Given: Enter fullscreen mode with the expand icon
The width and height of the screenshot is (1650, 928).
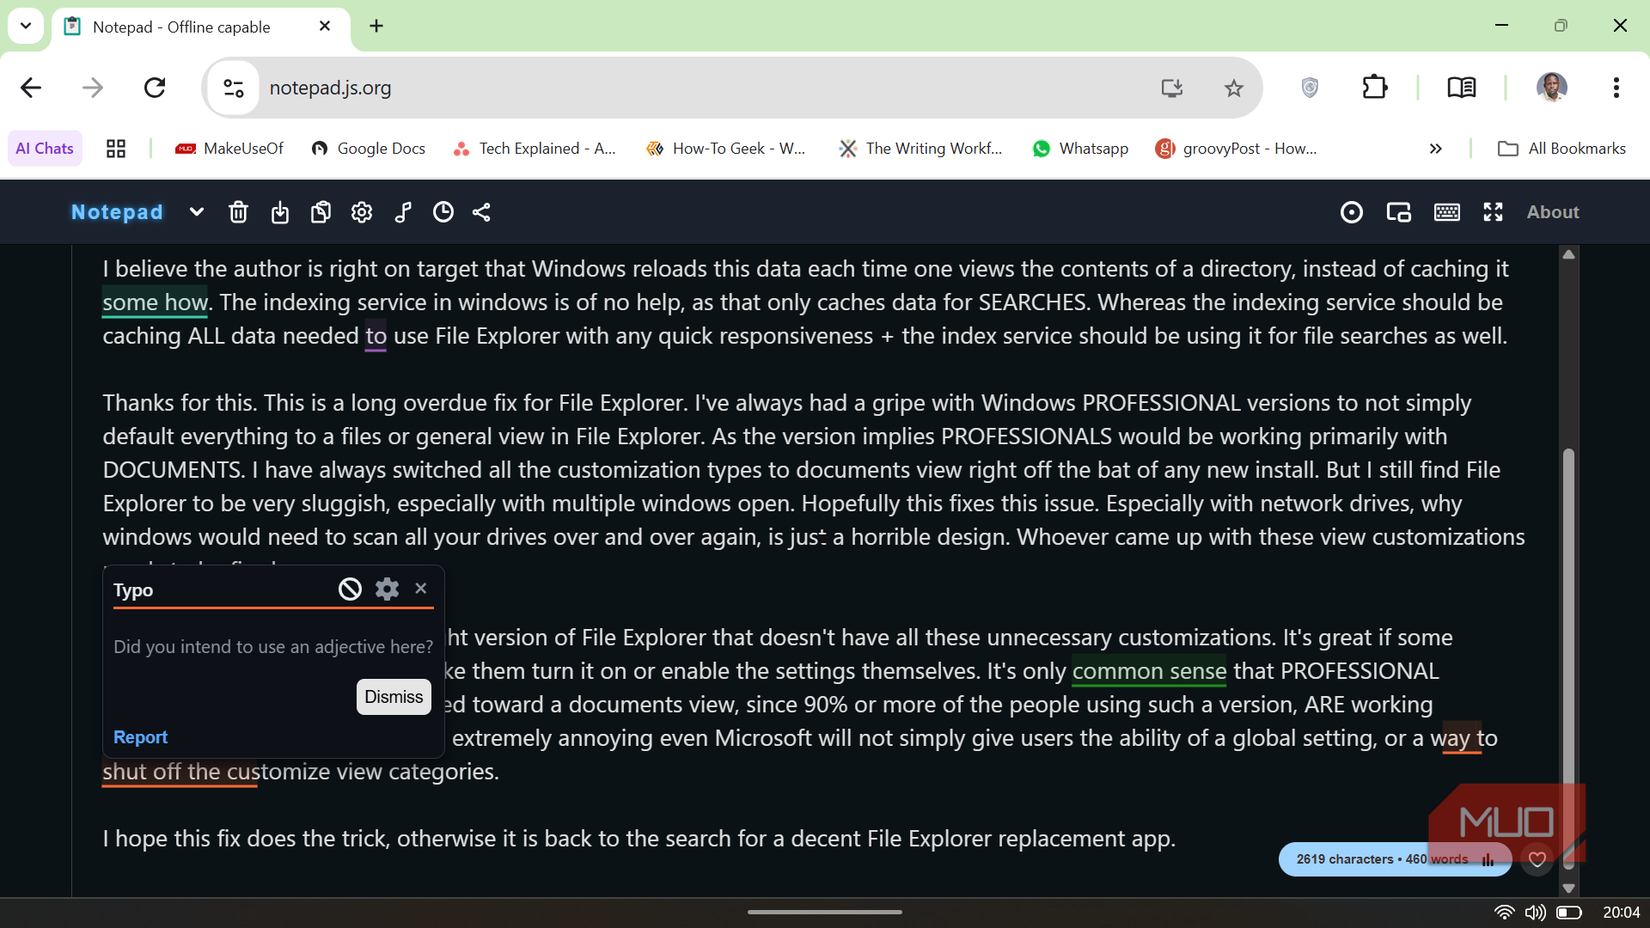Looking at the screenshot, I should pyautogui.click(x=1493, y=212).
